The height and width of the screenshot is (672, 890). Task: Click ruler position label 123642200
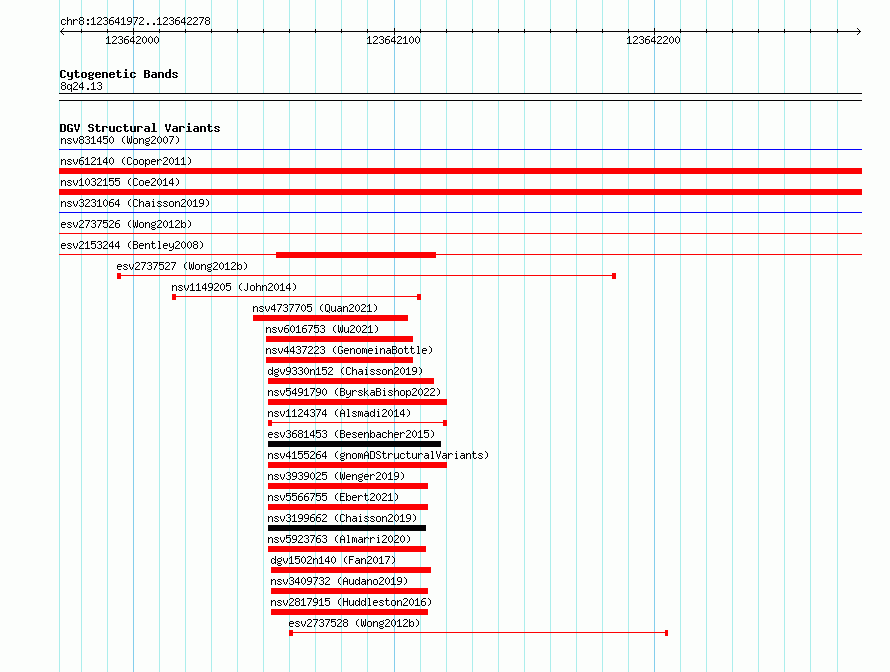(653, 40)
